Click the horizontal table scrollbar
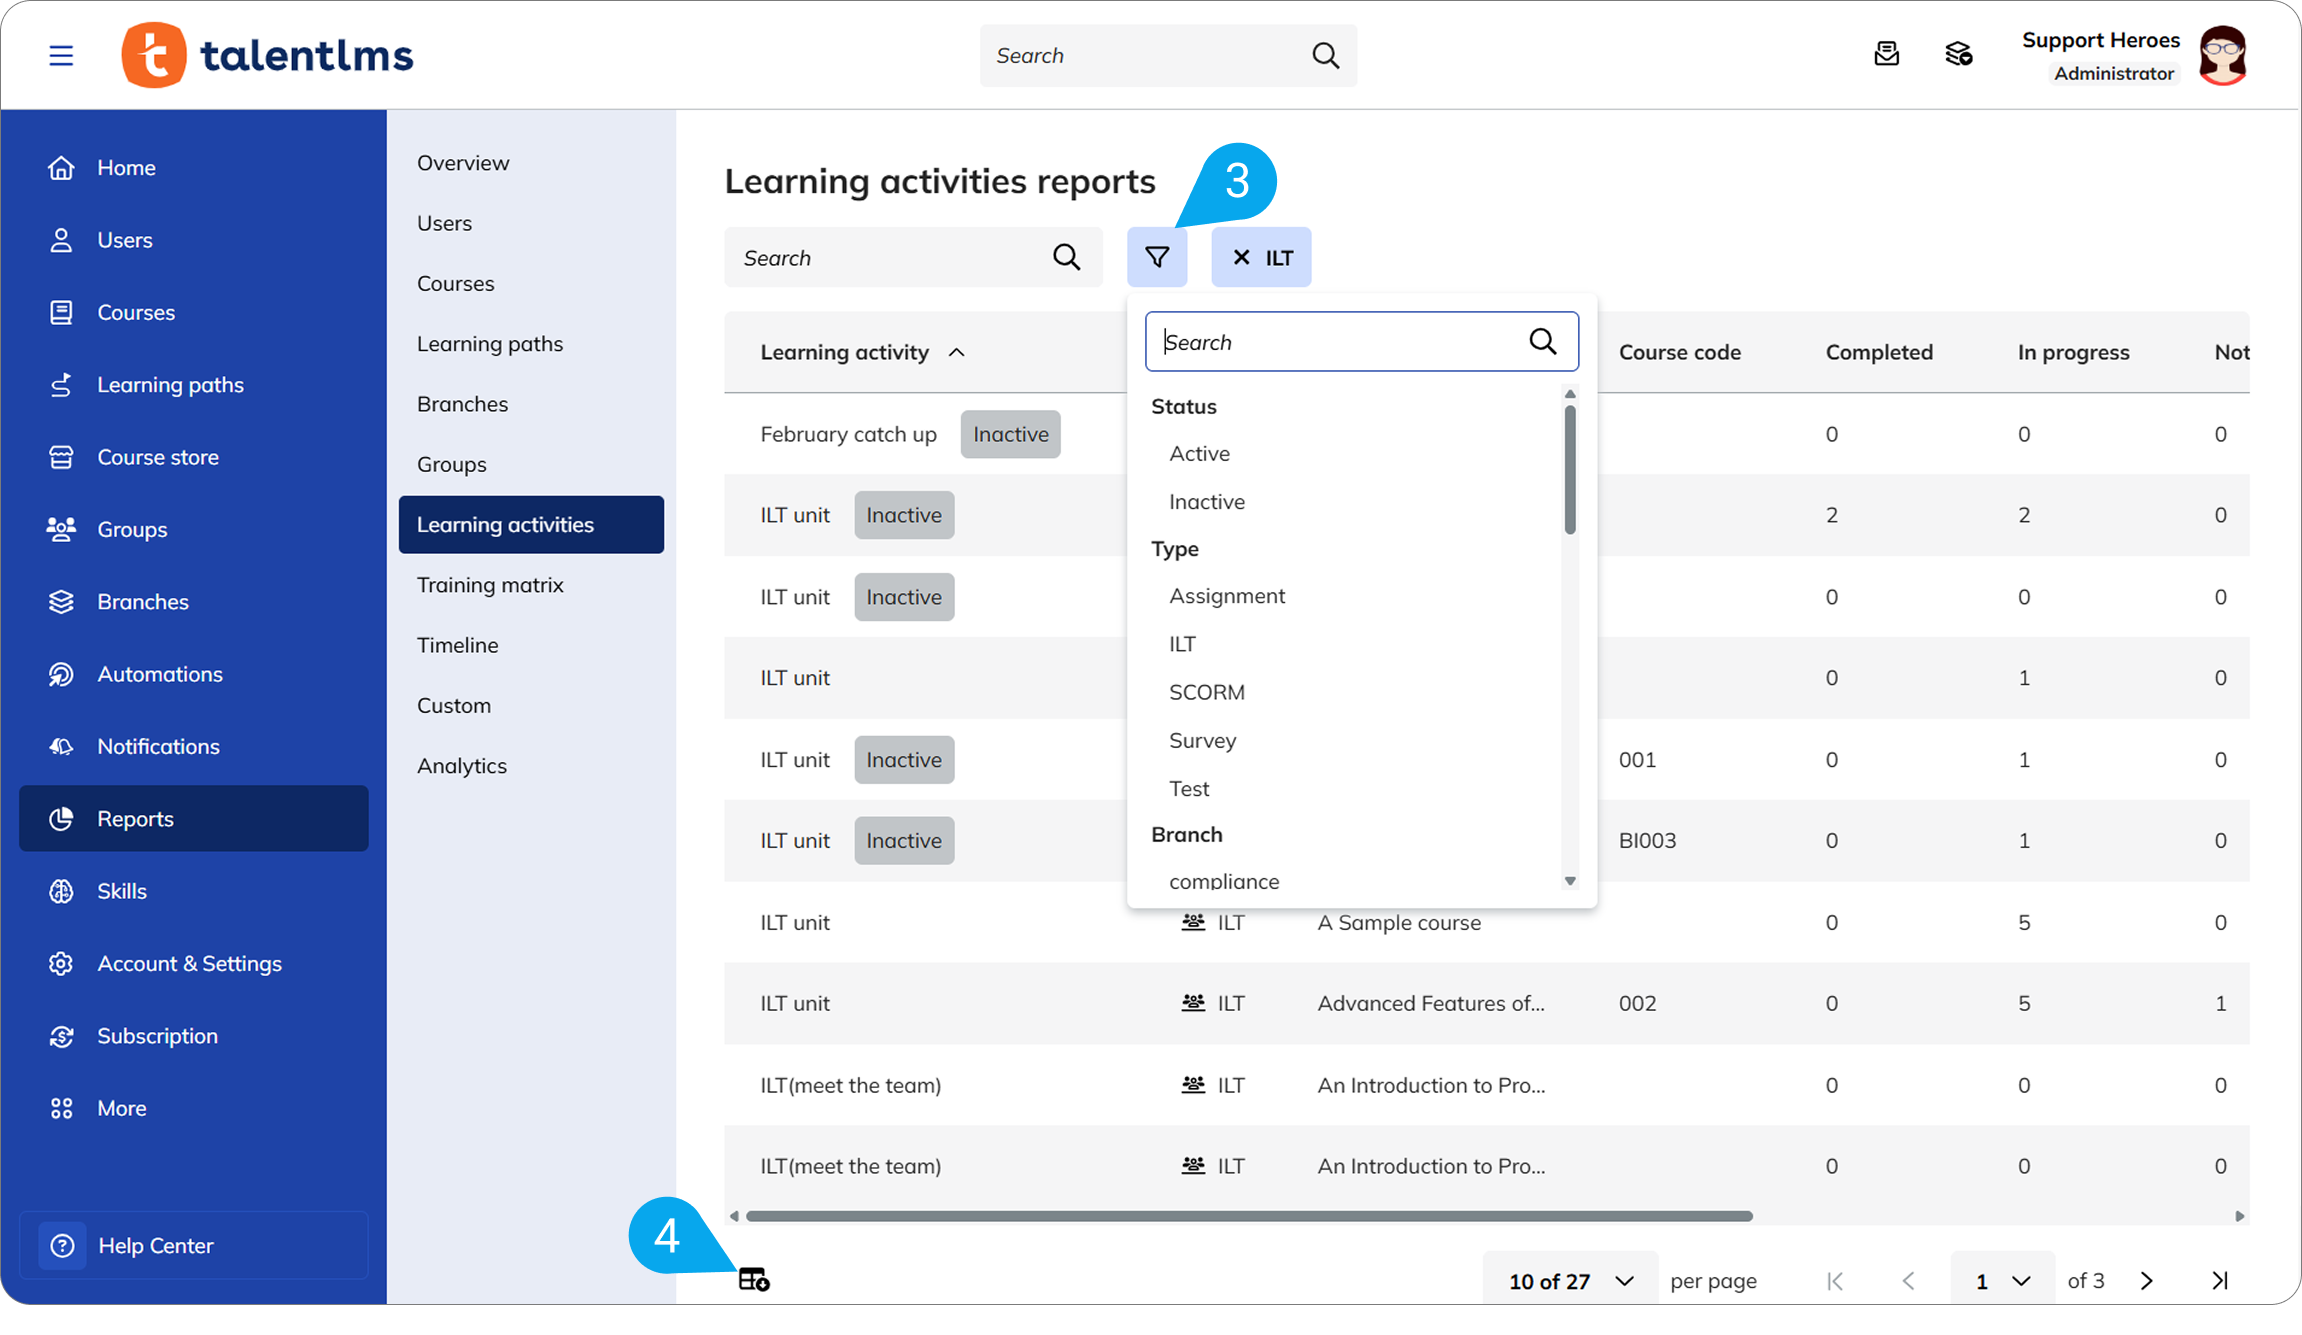 [1249, 1216]
